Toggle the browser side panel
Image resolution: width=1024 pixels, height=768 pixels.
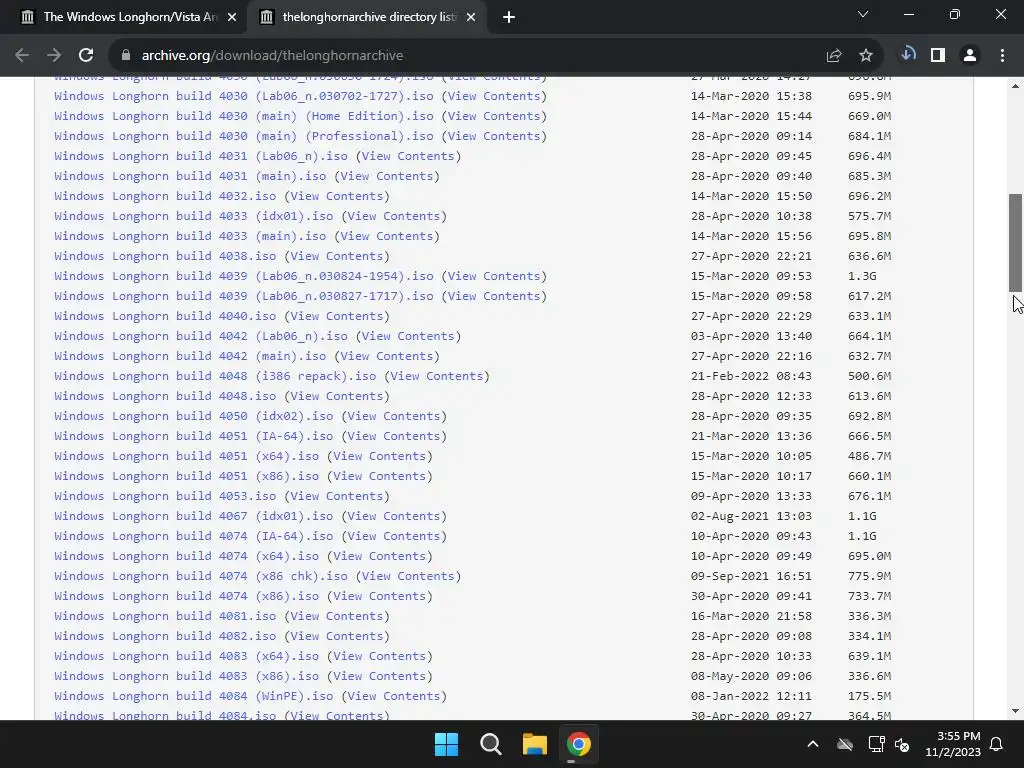pyautogui.click(x=938, y=56)
